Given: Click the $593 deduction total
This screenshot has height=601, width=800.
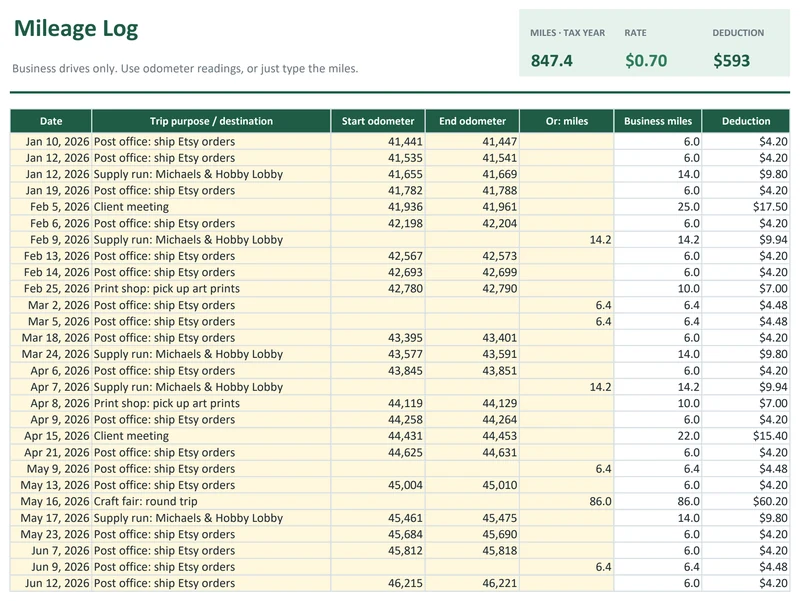Looking at the screenshot, I should click(731, 61).
